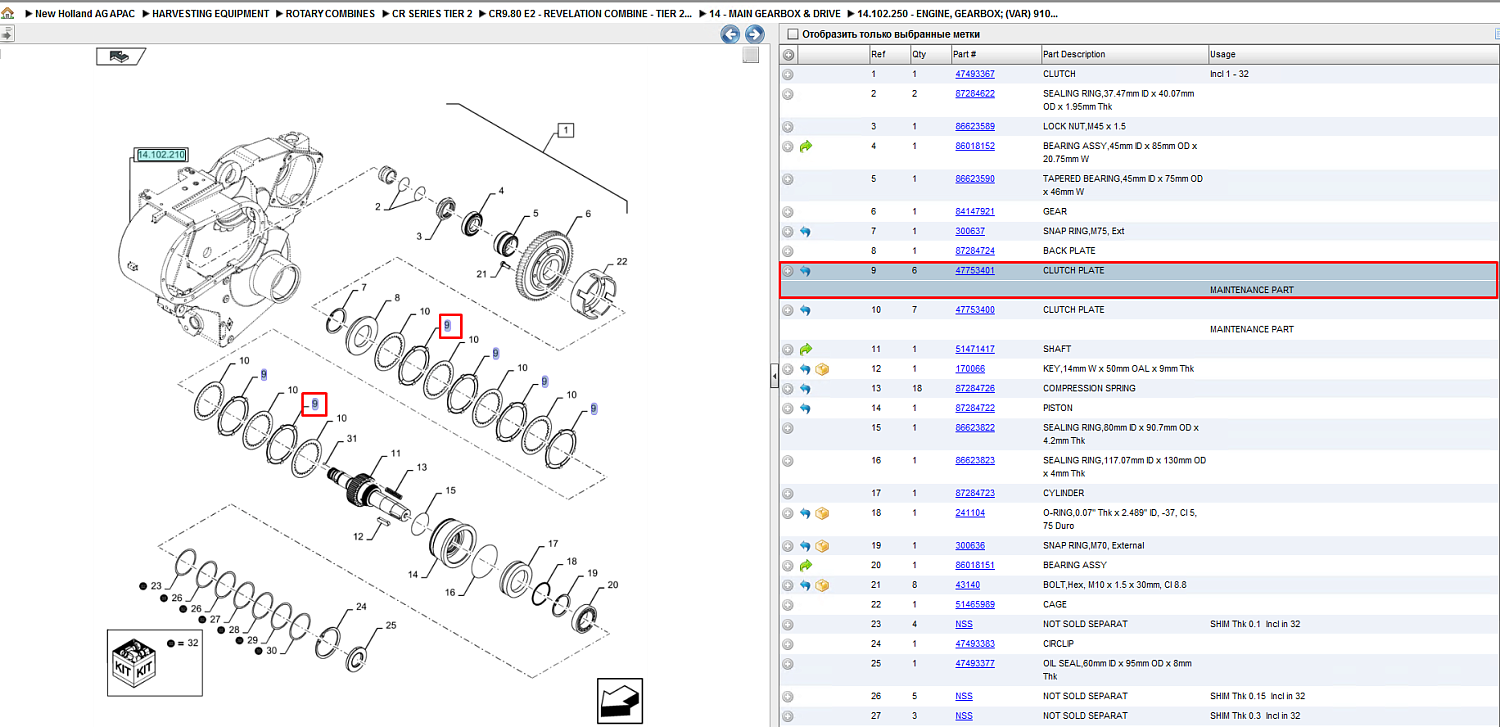This screenshot has height=727, width=1500.
Task: Collapse the panel using the splitter arrow
Action: pyautogui.click(x=773, y=375)
